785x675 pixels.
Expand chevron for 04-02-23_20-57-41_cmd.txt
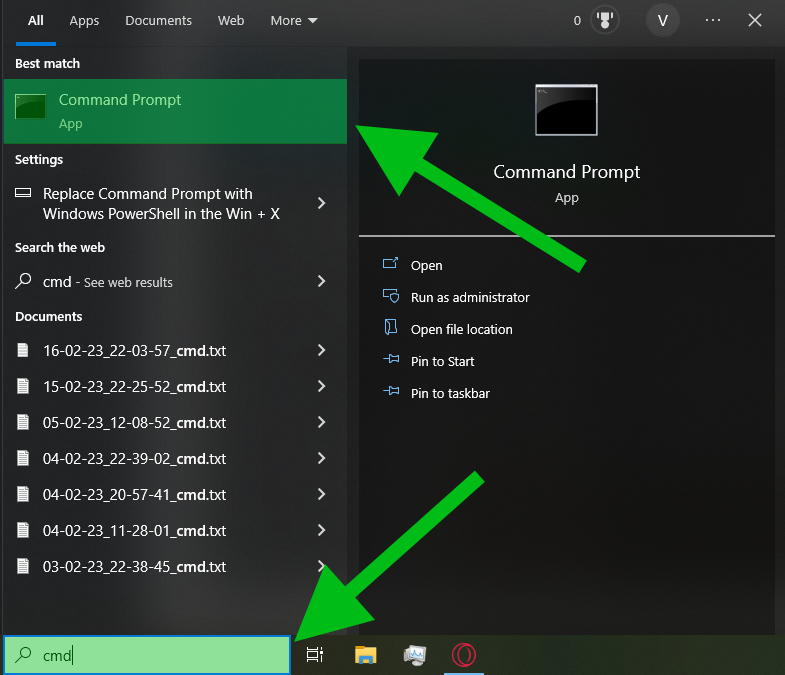click(321, 494)
